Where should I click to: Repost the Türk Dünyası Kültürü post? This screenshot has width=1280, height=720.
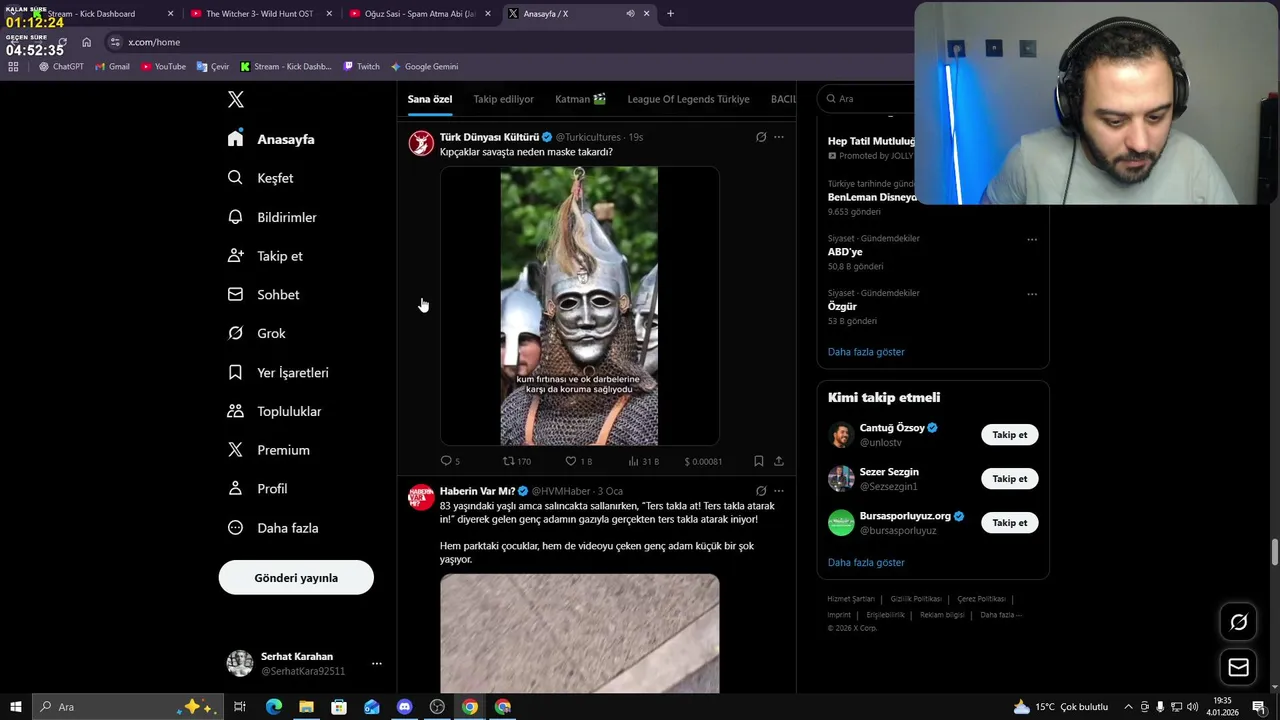(516, 461)
